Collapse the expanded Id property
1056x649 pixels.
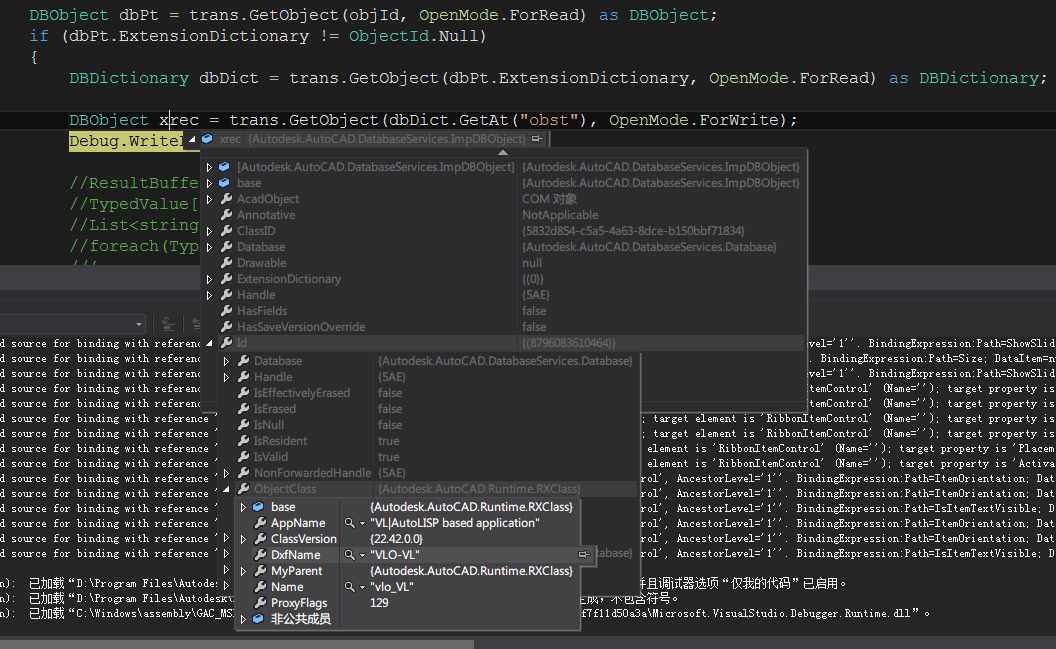(x=209, y=343)
